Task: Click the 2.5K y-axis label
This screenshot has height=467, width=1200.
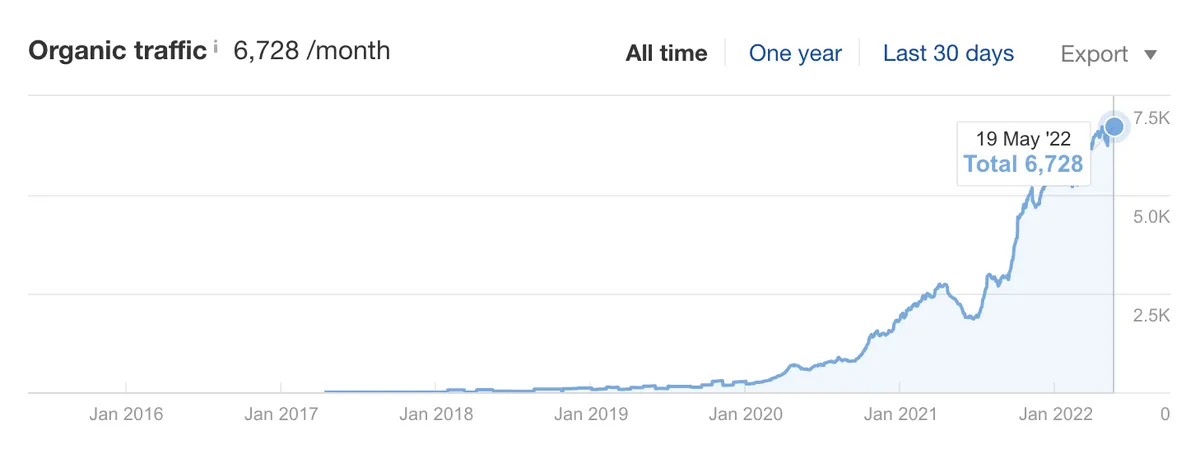Action: point(1151,316)
